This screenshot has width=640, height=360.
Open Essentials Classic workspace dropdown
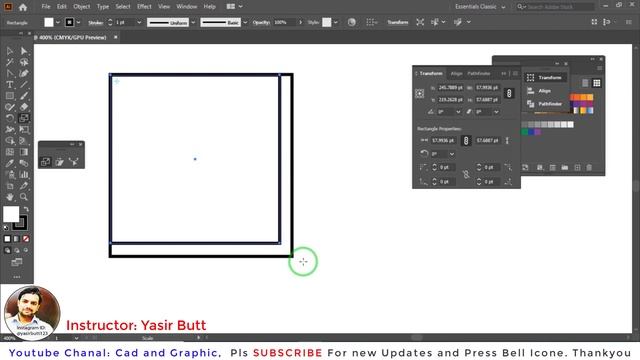[x=480, y=7]
